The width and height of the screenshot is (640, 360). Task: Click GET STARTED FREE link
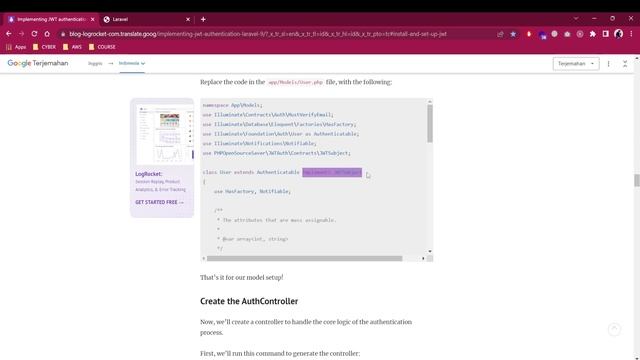(x=159, y=202)
